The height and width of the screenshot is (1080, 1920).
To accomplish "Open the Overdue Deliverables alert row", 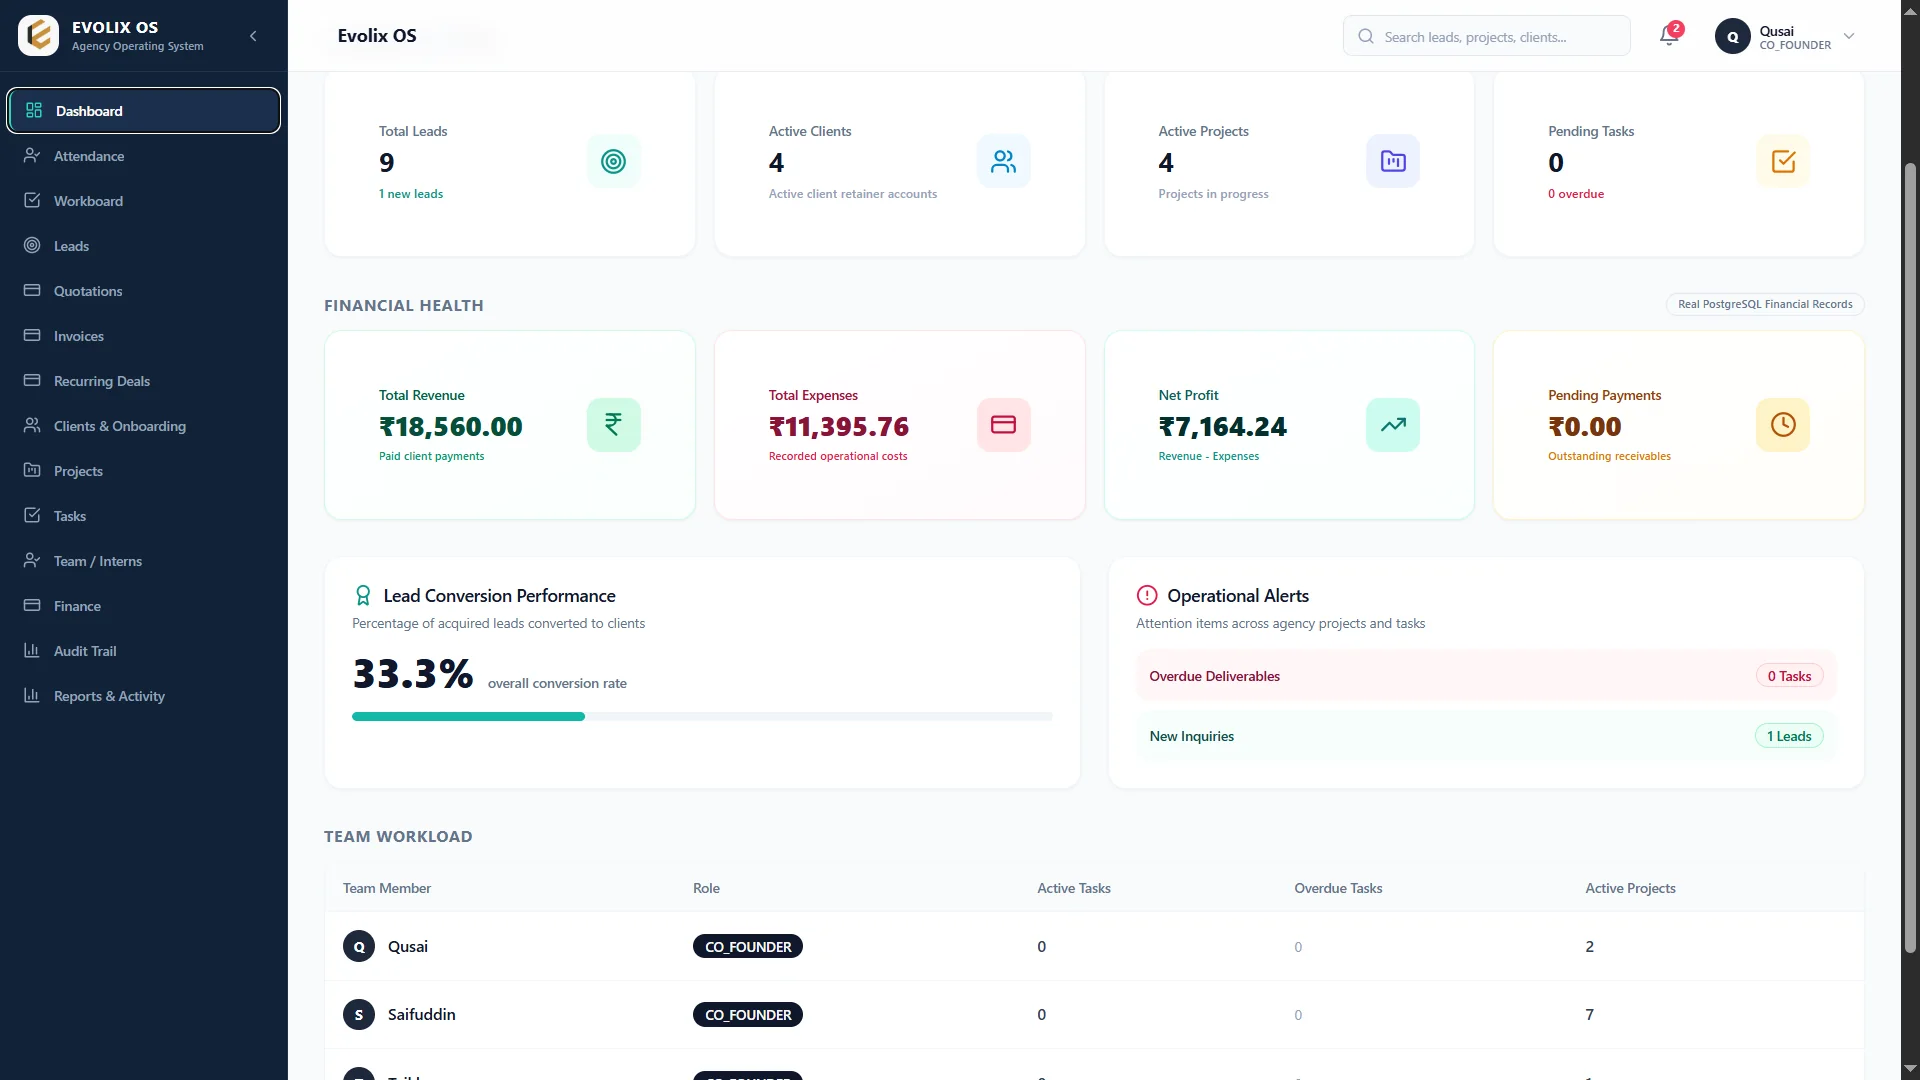I will click(1486, 676).
